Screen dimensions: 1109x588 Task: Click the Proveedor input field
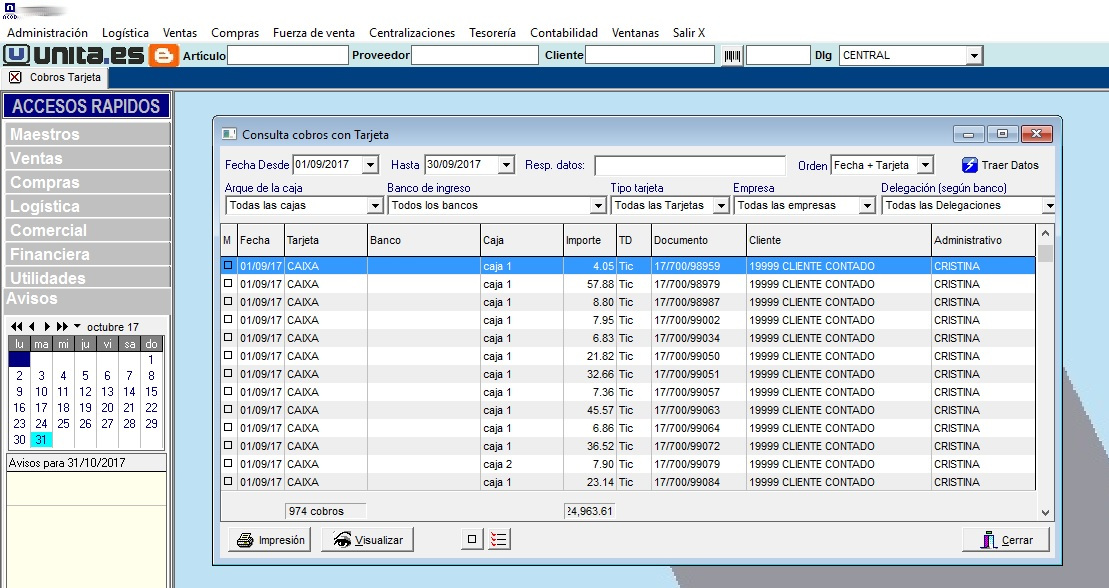tap(475, 55)
